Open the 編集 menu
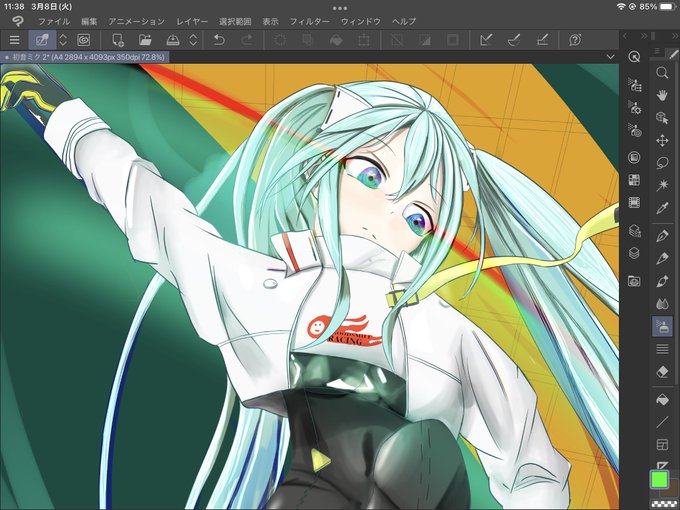680x510 pixels. click(x=89, y=21)
